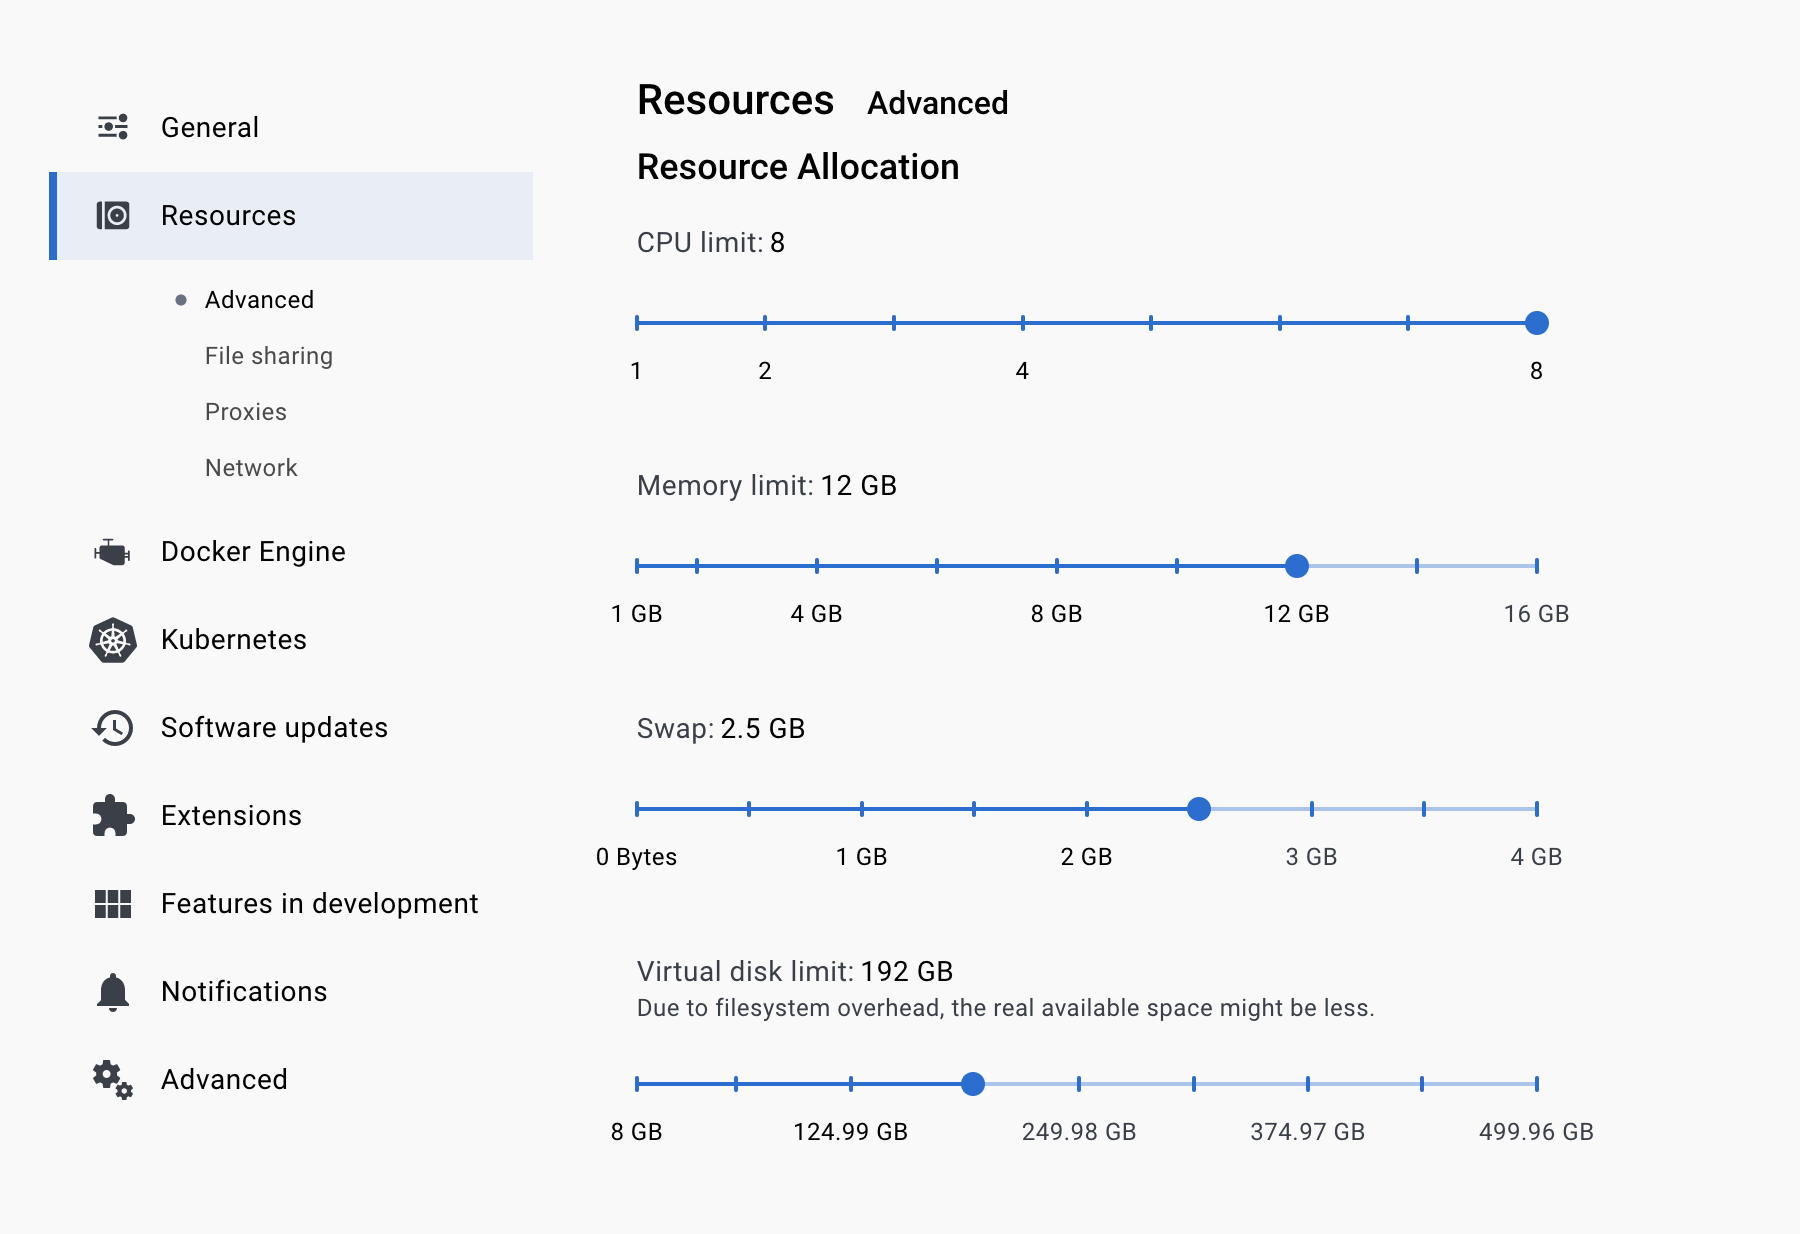Click the Swap slider handle
This screenshot has height=1234, width=1800.
coord(1199,809)
